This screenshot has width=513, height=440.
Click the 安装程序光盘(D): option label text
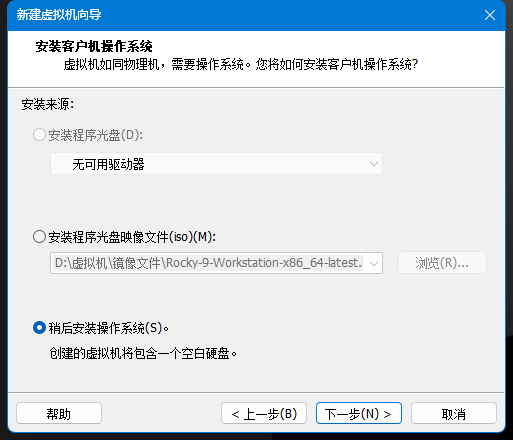click(x=96, y=135)
